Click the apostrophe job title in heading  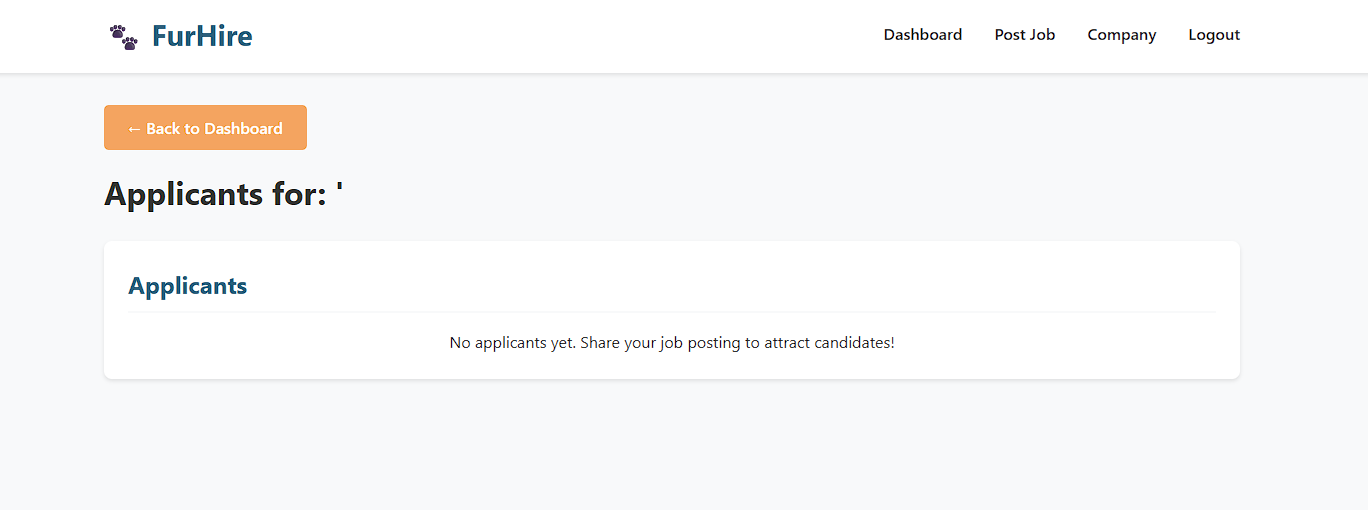pos(340,190)
